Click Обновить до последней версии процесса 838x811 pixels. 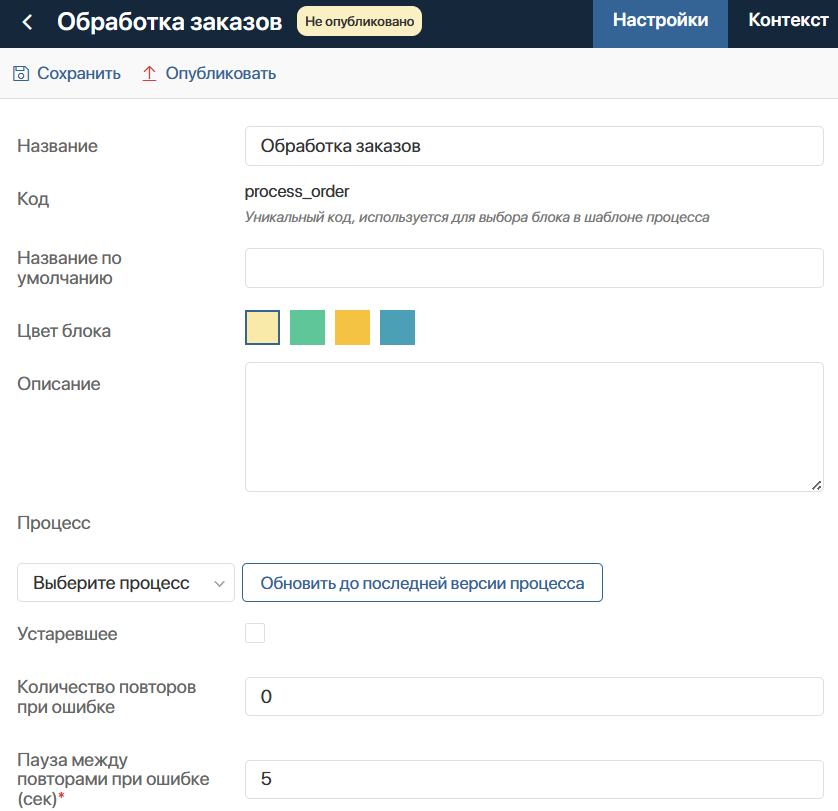(422, 583)
